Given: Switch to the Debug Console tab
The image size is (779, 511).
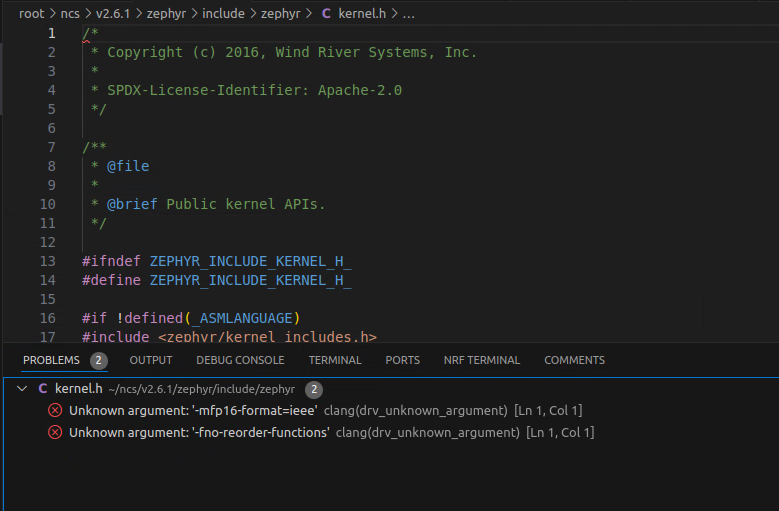Looking at the screenshot, I should coord(240,360).
